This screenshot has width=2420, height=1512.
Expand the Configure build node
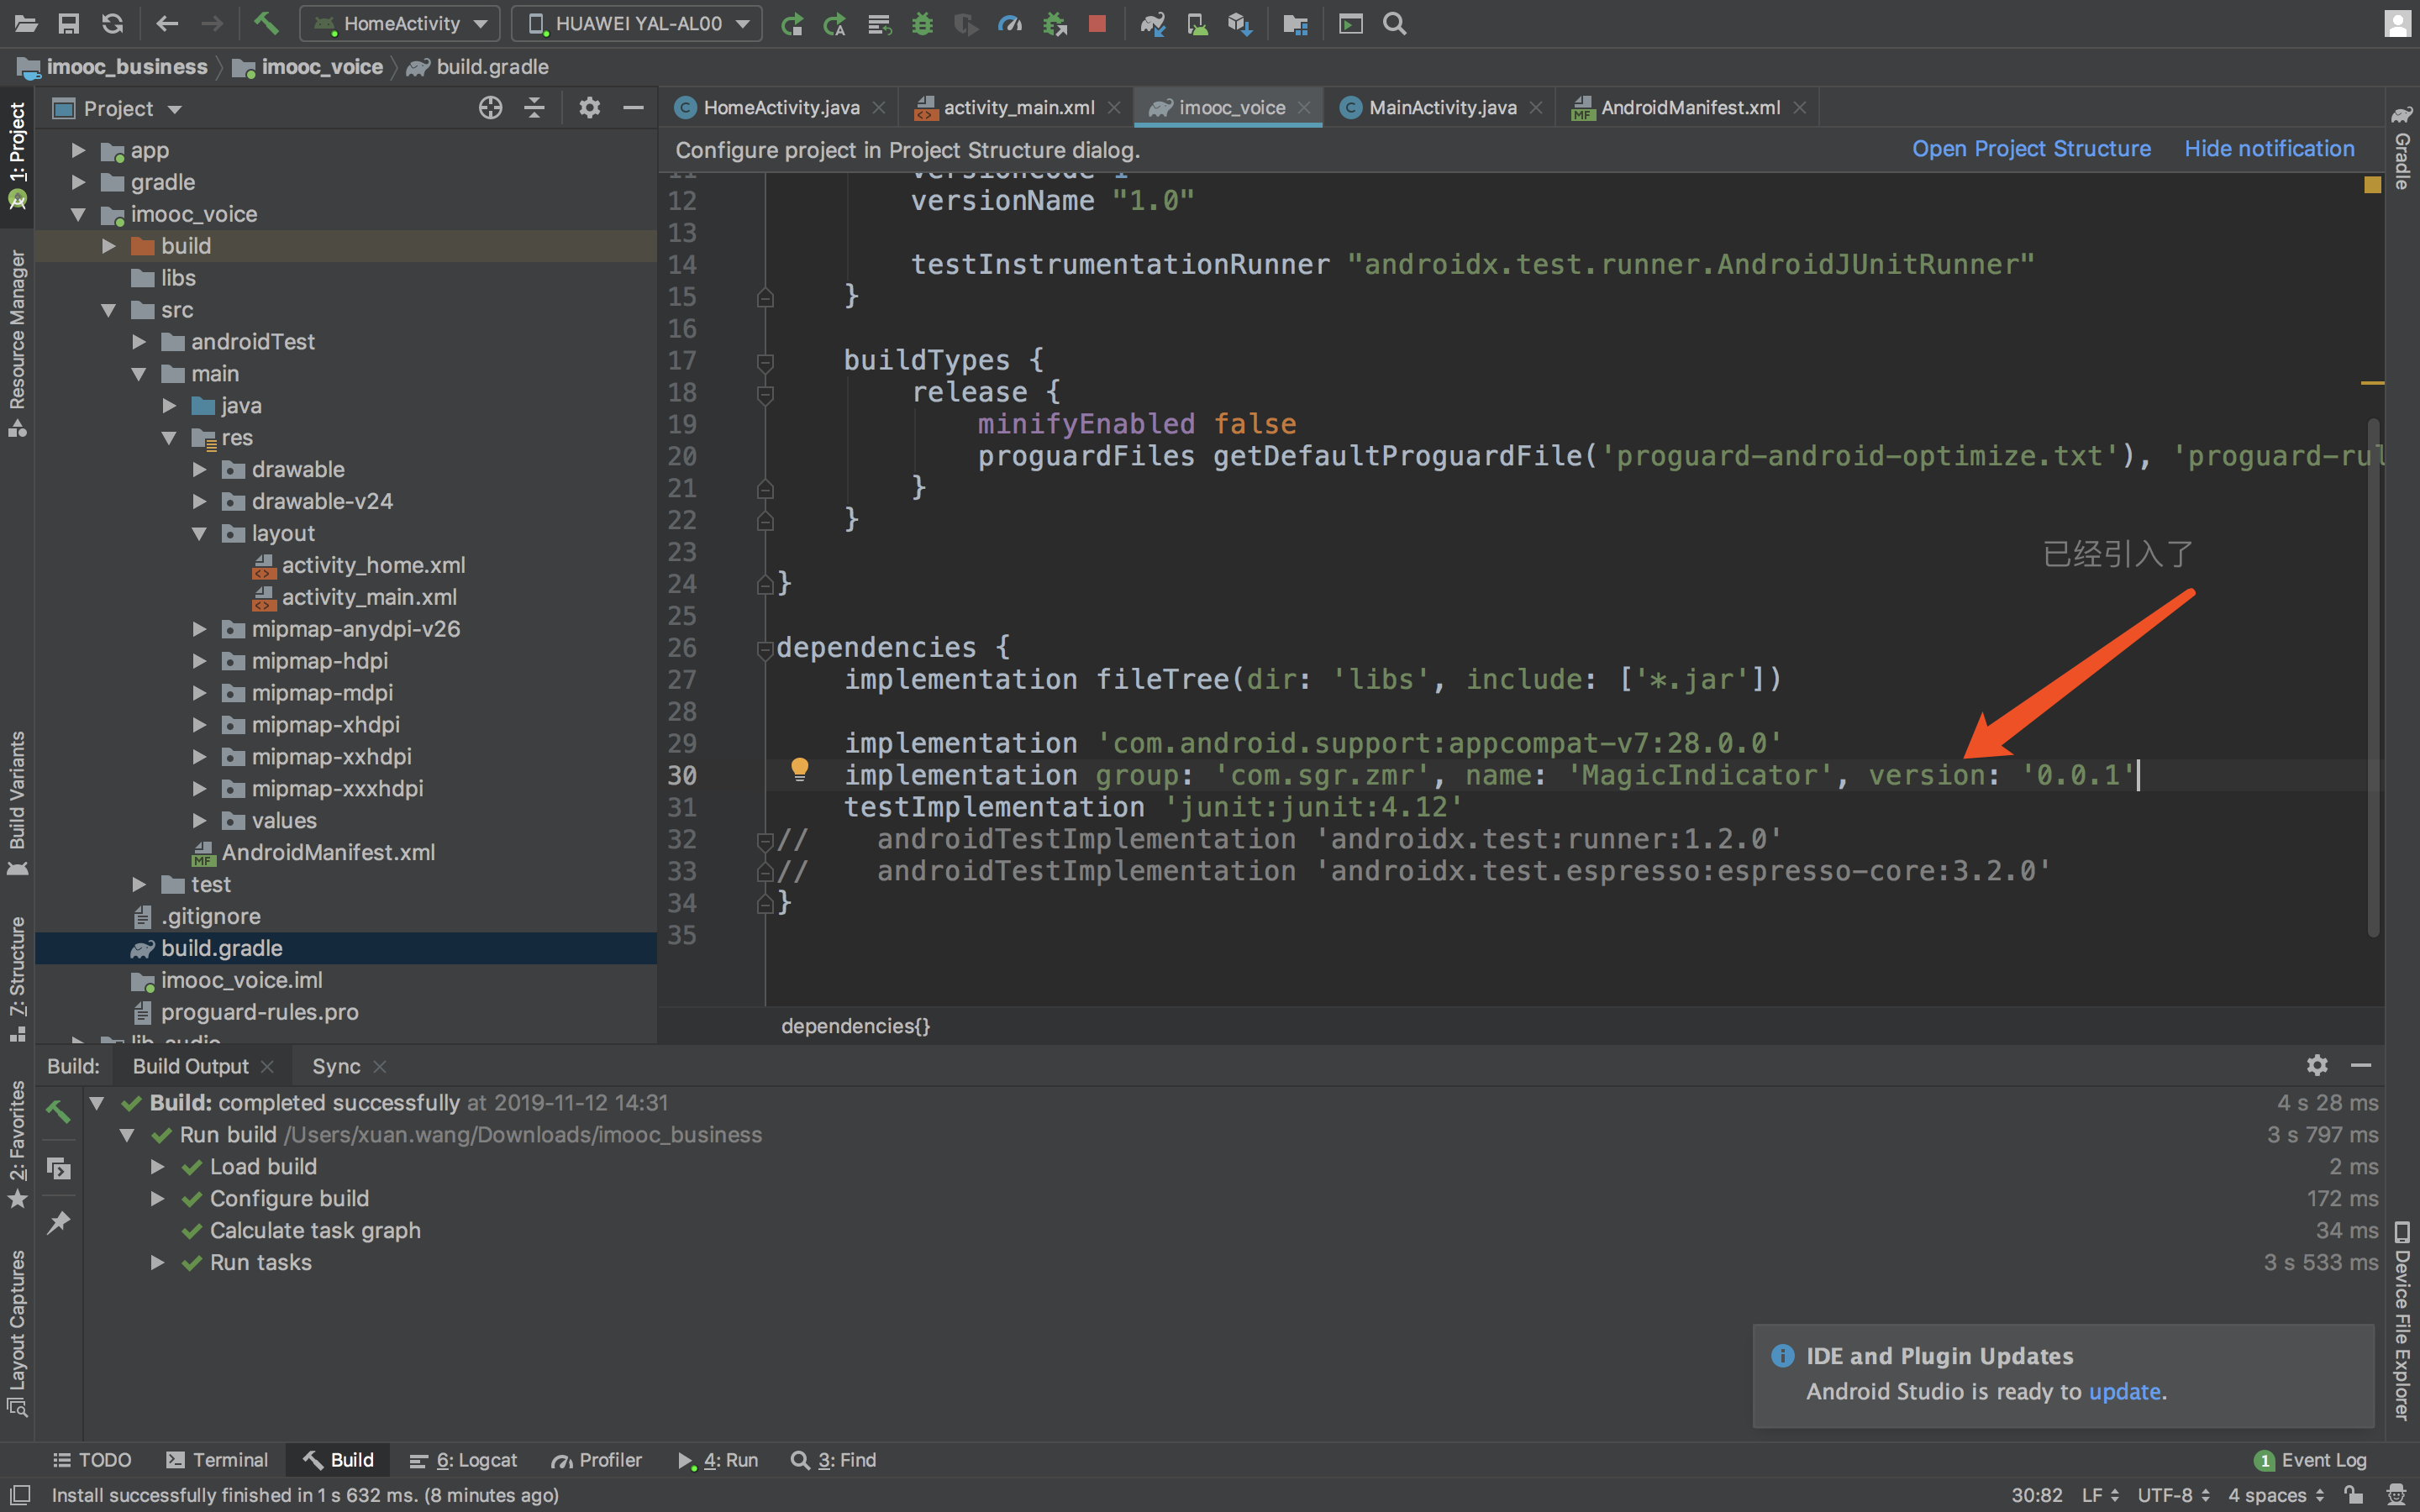[157, 1199]
